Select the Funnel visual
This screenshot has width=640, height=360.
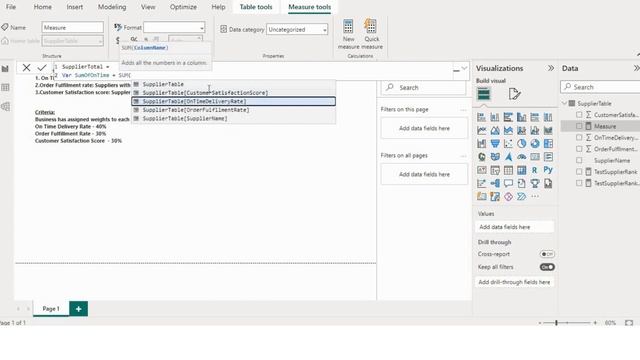pyautogui.click(x=495, y=144)
